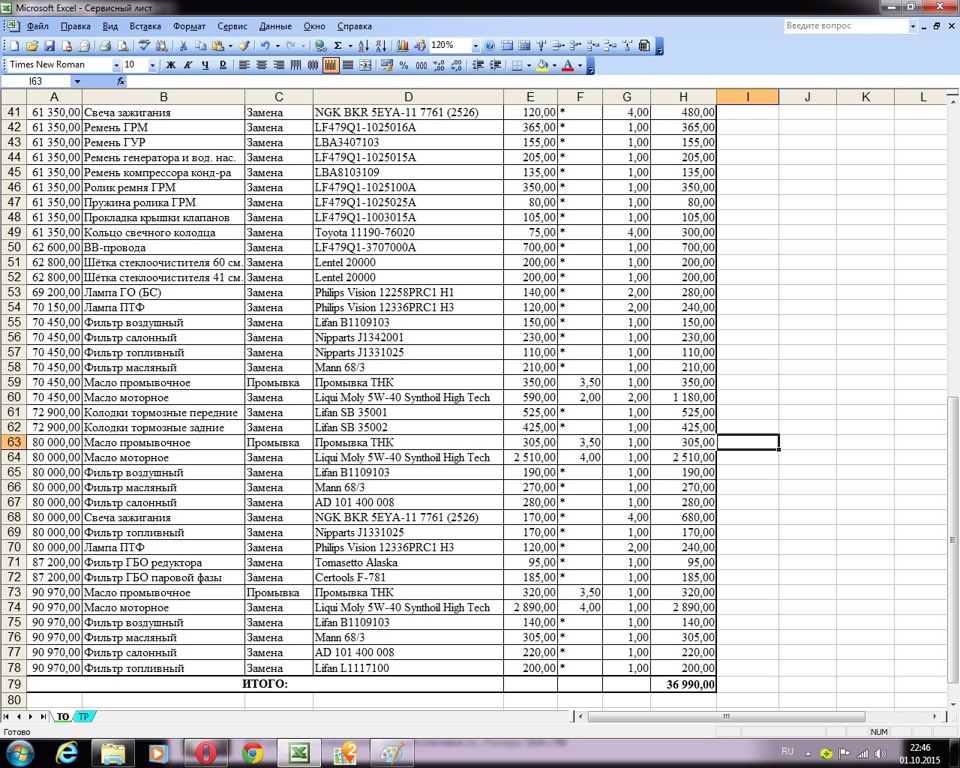960x768 pixels.
Task: Select column header H
Action: (683, 97)
